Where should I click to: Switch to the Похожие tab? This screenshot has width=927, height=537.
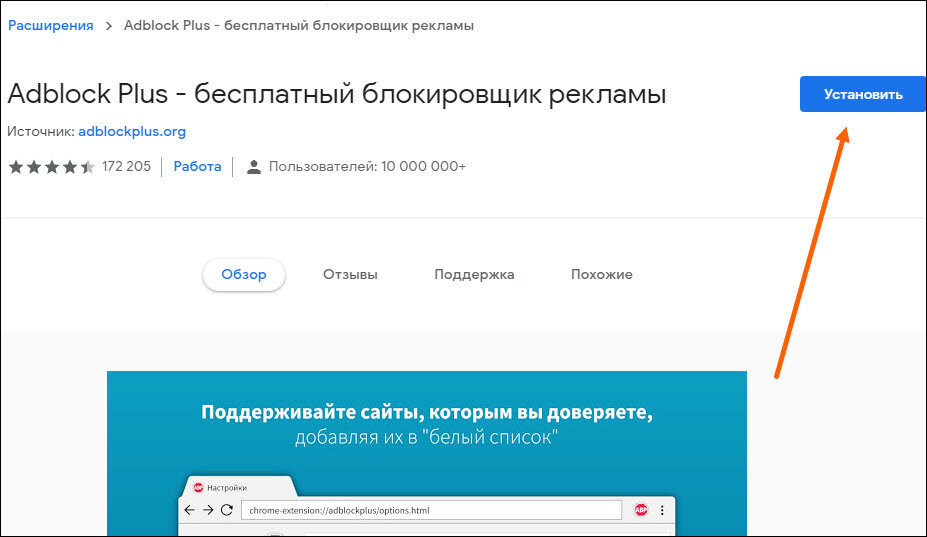pyautogui.click(x=602, y=274)
